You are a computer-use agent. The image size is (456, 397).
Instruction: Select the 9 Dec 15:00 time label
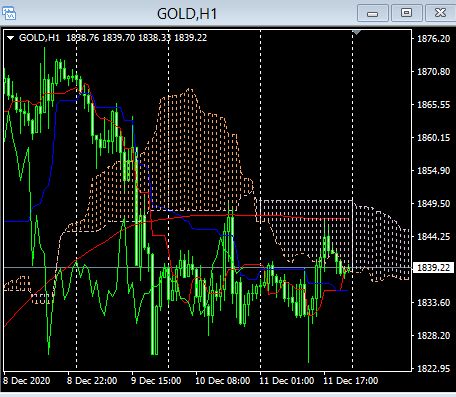tap(156, 381)
